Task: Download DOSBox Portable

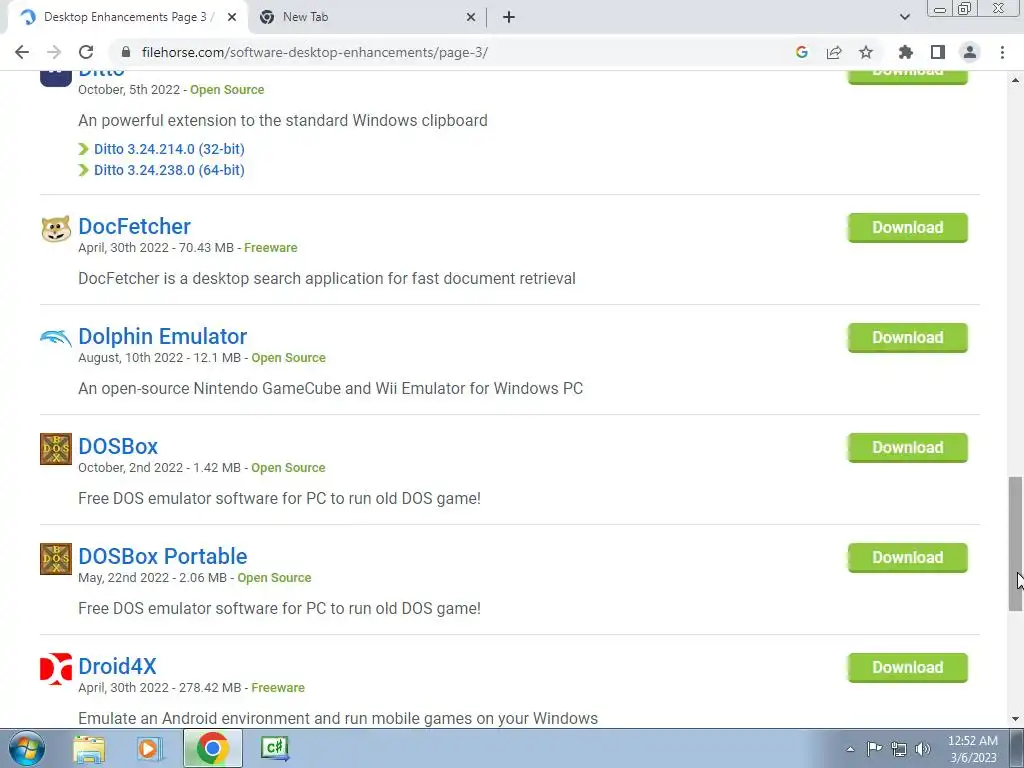Action: click(908, 558)
